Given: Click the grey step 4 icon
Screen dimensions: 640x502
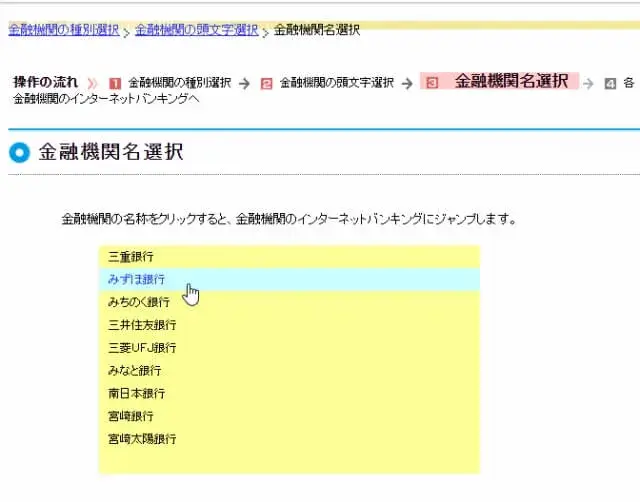Looking at the screenshot, I should click(610, 84).
